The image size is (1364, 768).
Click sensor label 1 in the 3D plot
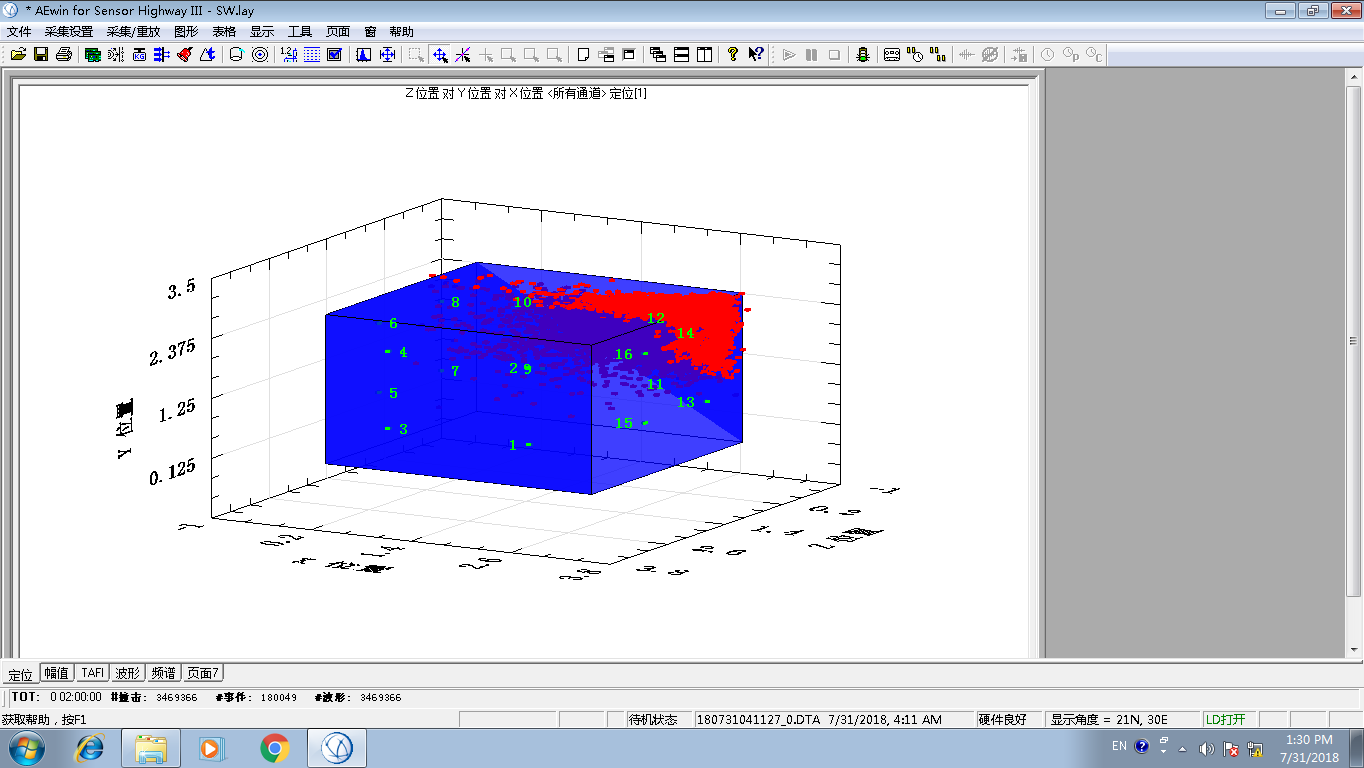tap(513, 445)
